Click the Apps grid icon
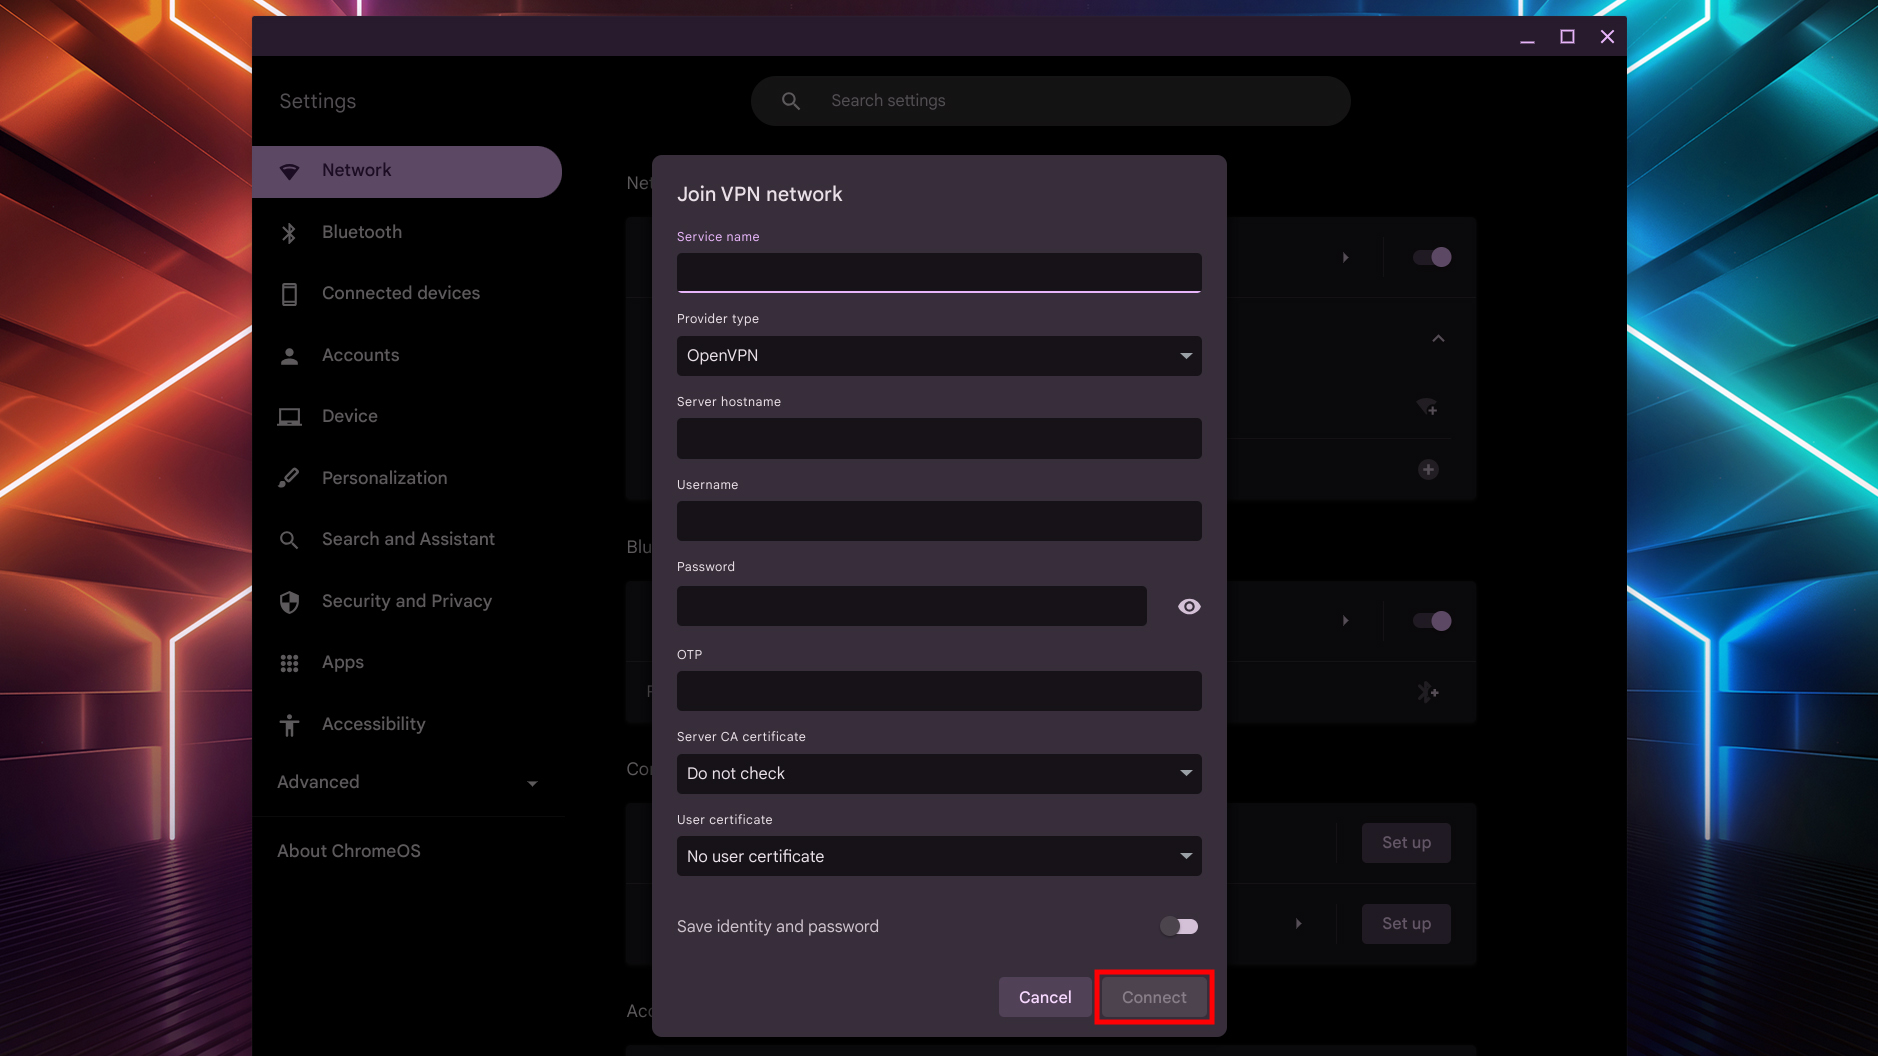The image size is (1878, 1056). [x=289, y=663]
